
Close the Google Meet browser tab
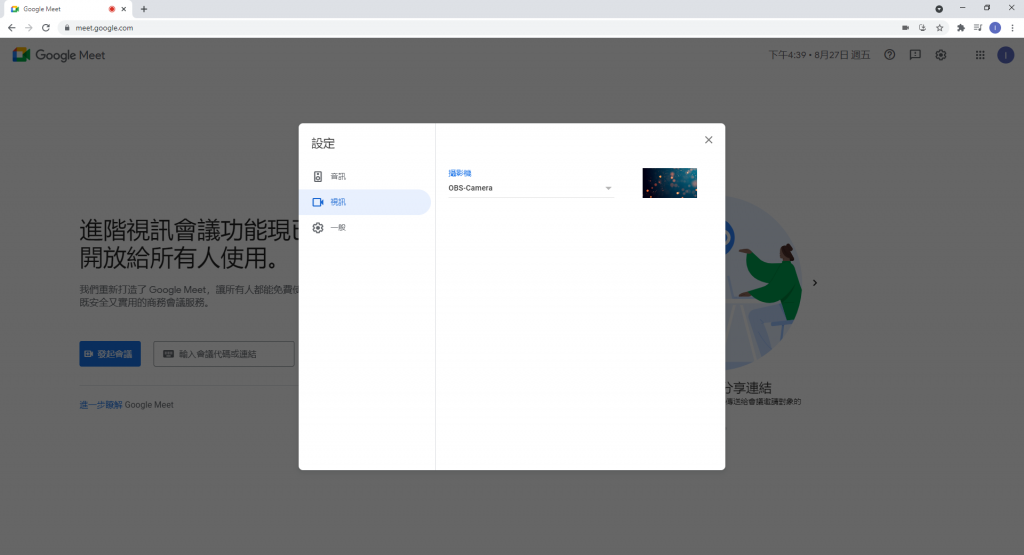tap(123, 9)
